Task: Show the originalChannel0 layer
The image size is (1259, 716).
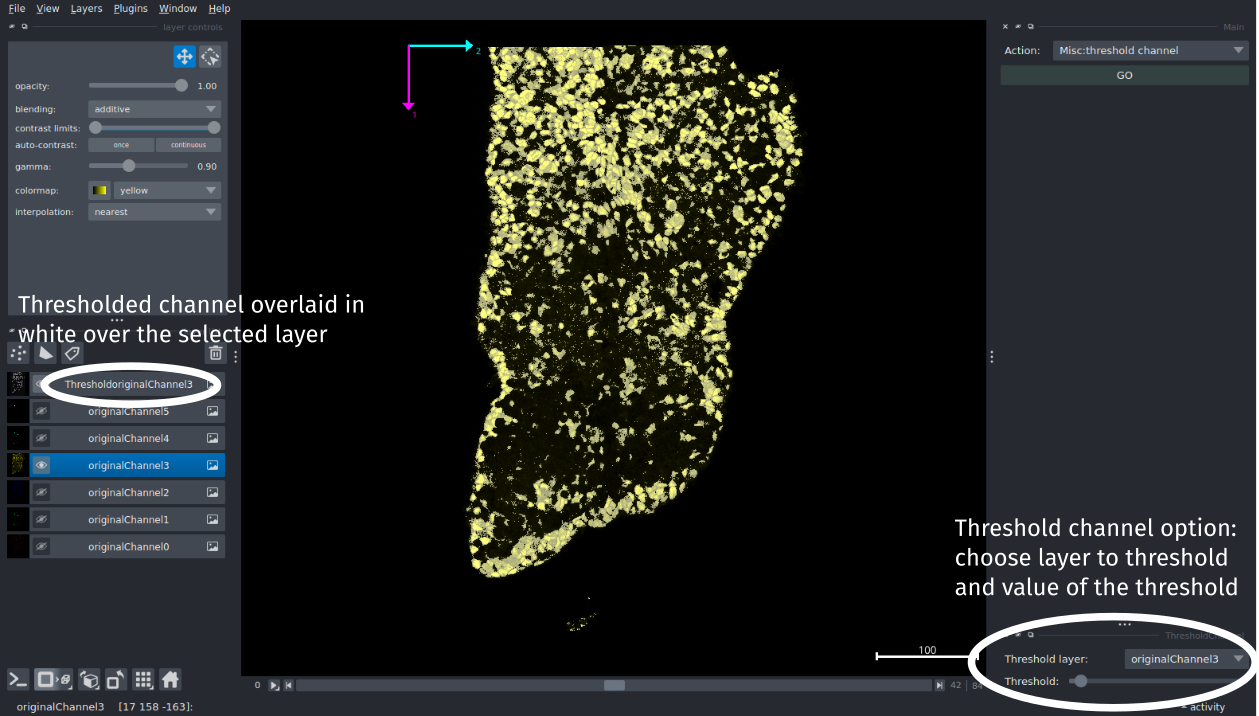Action: coord(42,546)
